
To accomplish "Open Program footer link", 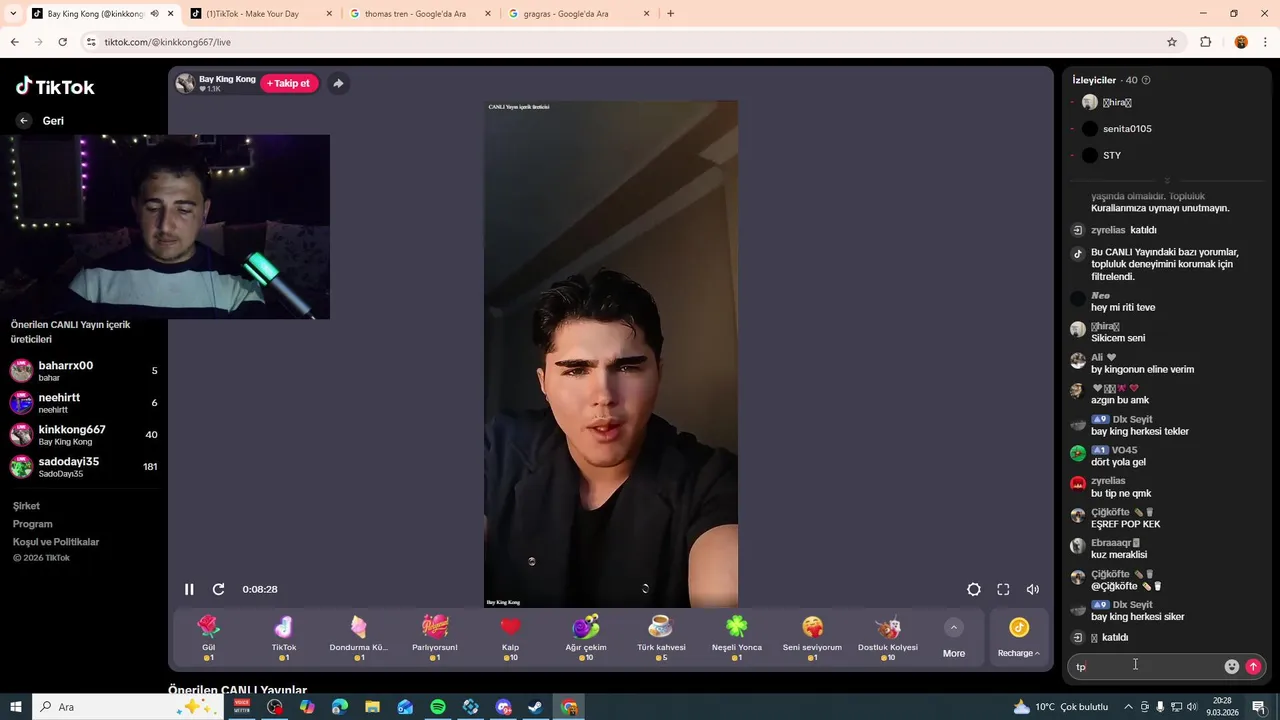I will tap(32, 524).
